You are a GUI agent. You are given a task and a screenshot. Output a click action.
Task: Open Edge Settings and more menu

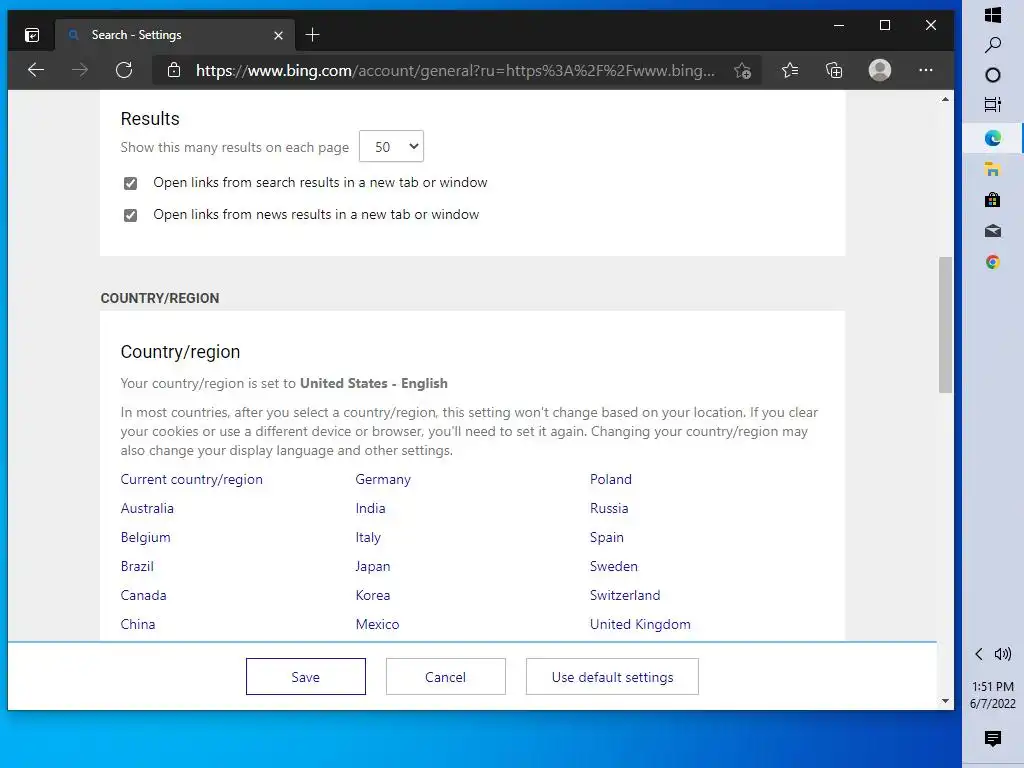tap(925, 70)
